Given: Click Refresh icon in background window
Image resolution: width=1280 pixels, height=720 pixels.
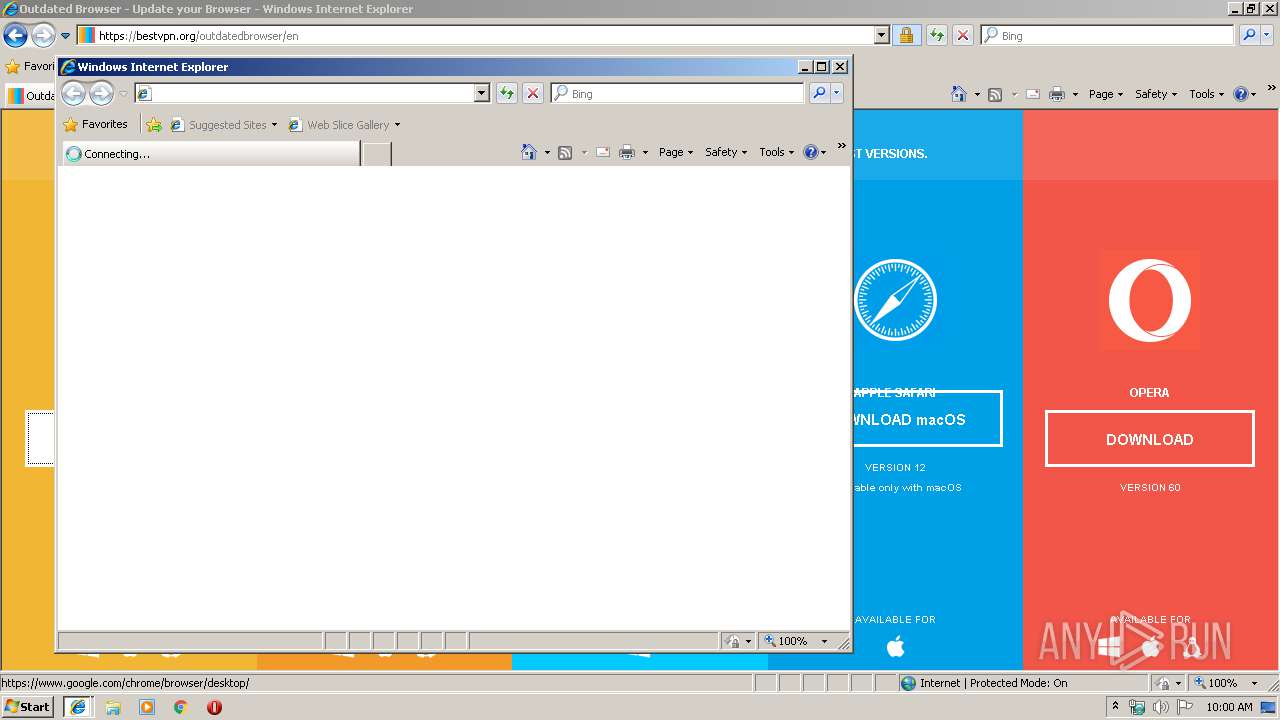Looking at the screenshot, I should [x=937, y=35].
